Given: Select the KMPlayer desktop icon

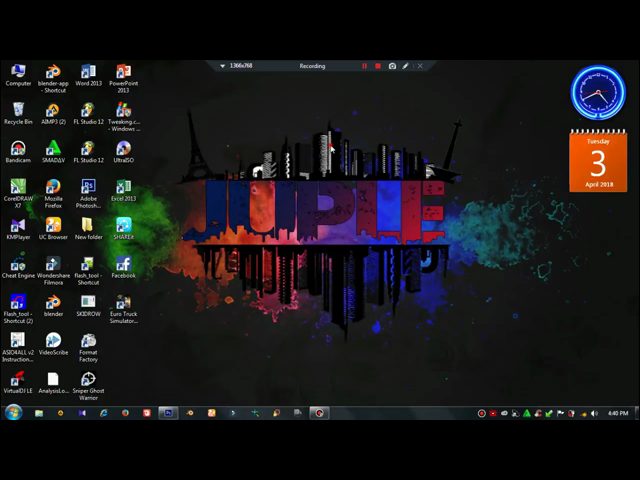Looking at the screenshot, I should [18, 229].
